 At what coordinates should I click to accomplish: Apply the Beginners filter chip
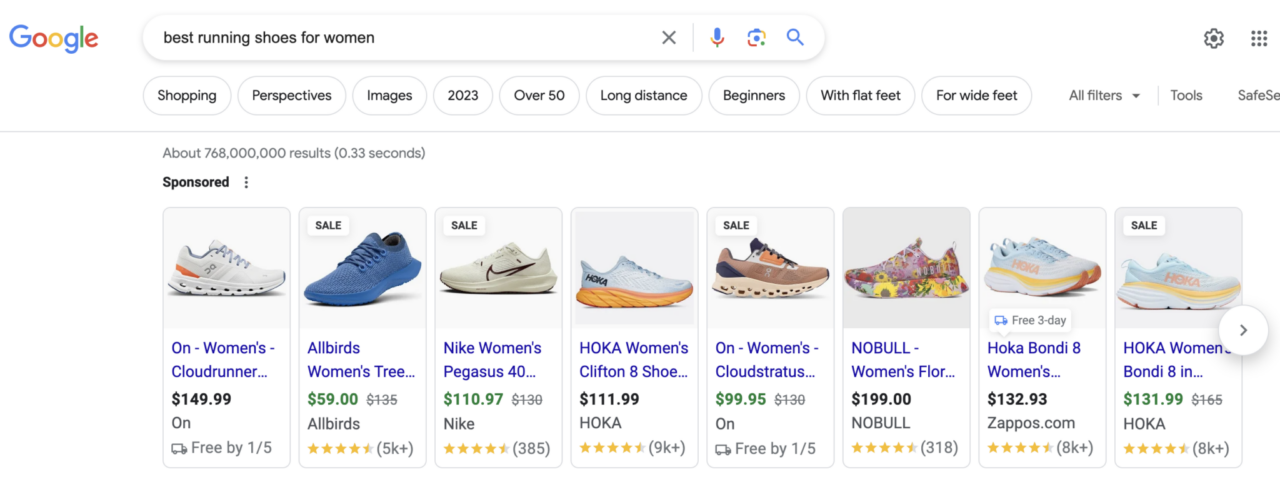click(754, 96)
